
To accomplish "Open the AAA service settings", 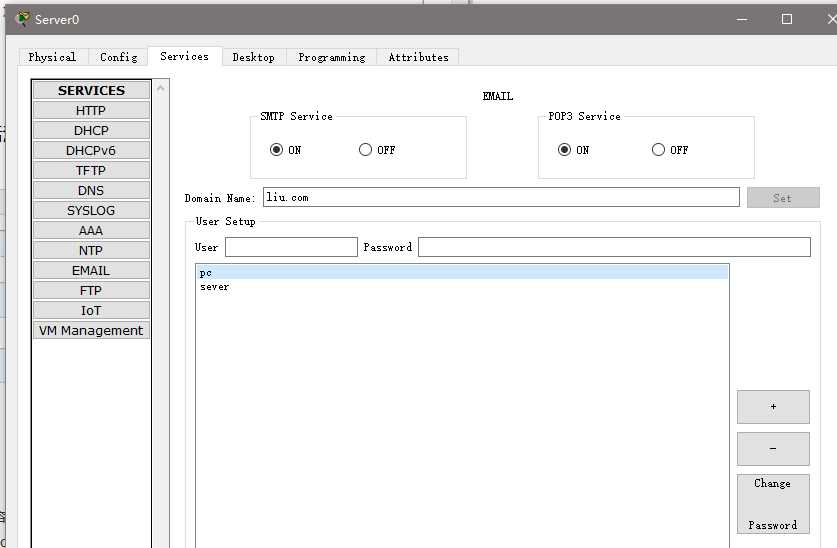I will tap(91, 231).
